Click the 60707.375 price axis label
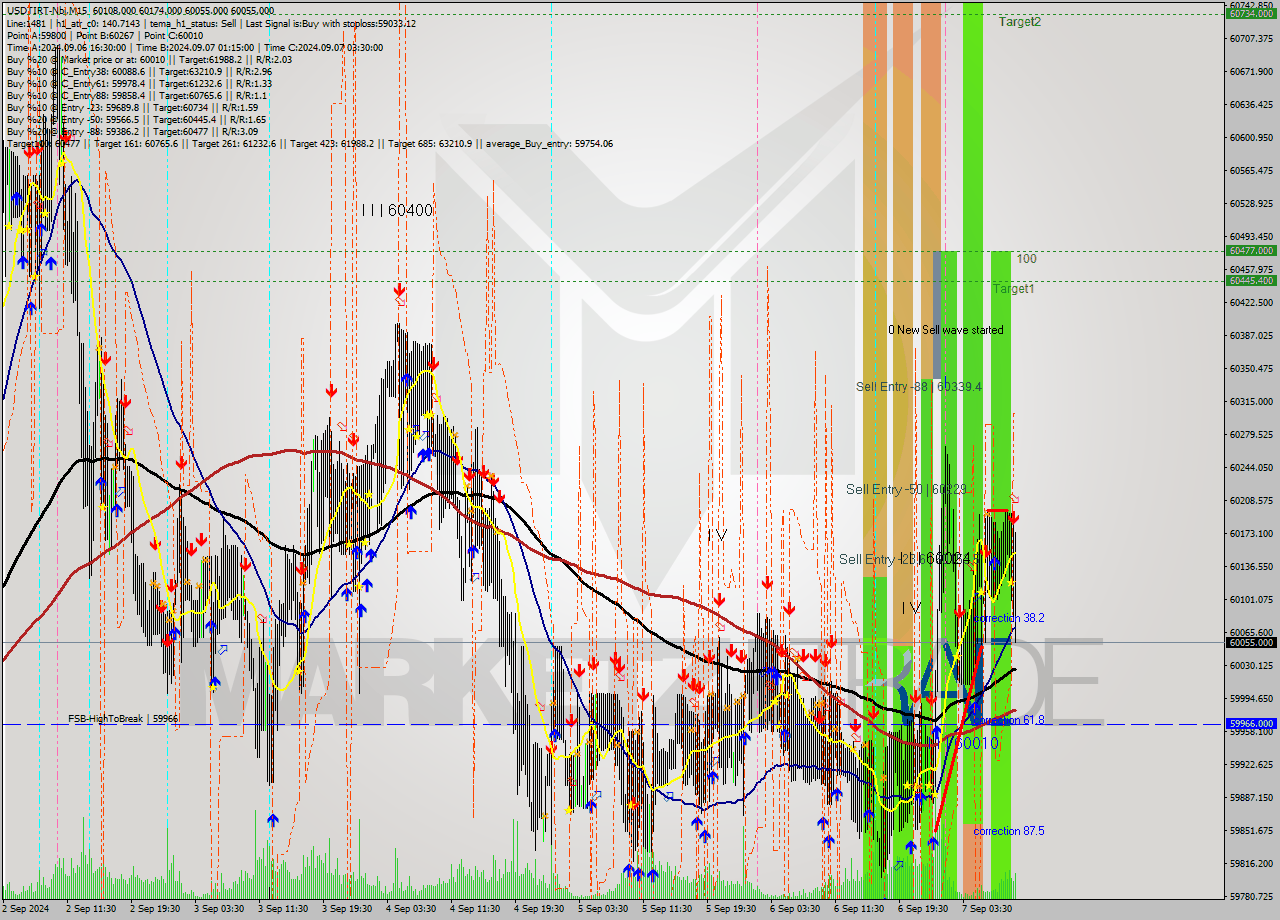1280x920 pixels. pos(1253,38)
